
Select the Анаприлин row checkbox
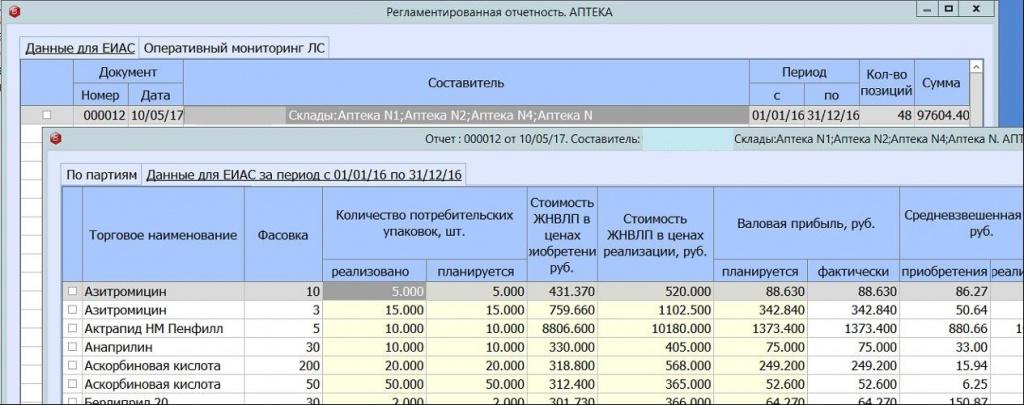tap(71, 346)
